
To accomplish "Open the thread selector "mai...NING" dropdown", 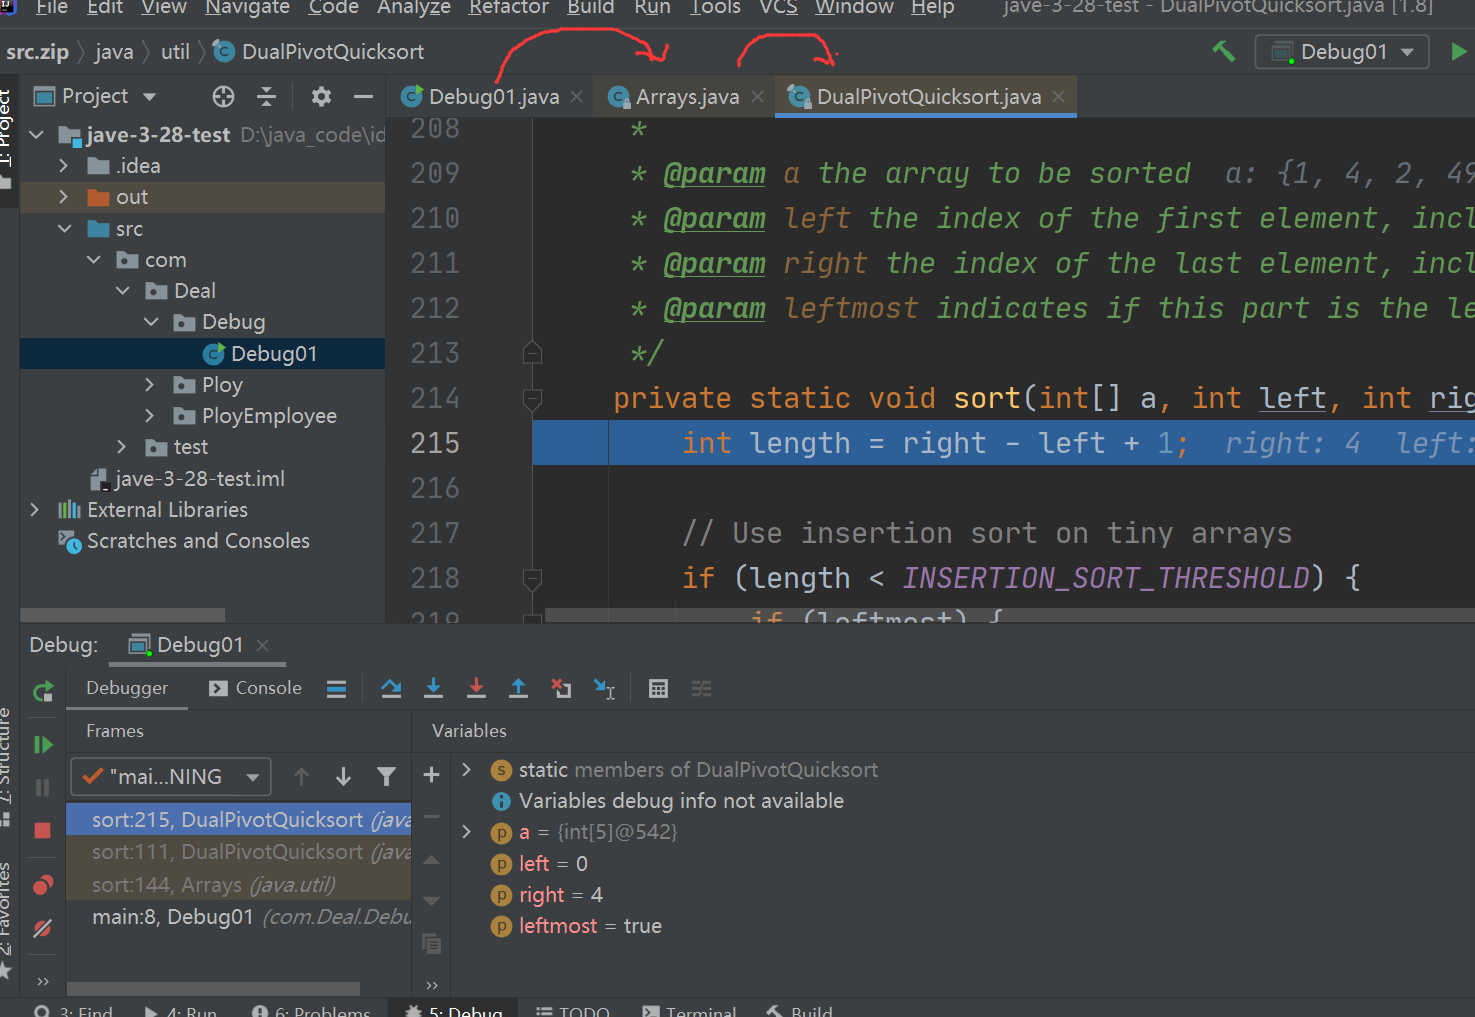I will (171, 777).
